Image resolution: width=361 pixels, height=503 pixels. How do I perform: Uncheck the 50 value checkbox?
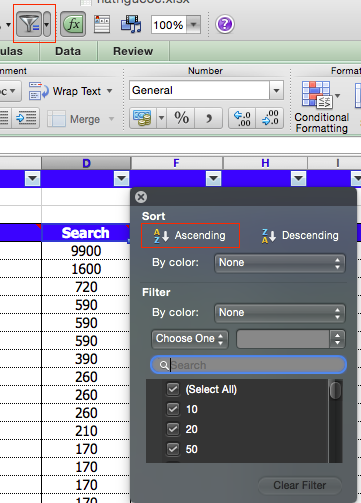pyautogui.click(x=173, y=449)
